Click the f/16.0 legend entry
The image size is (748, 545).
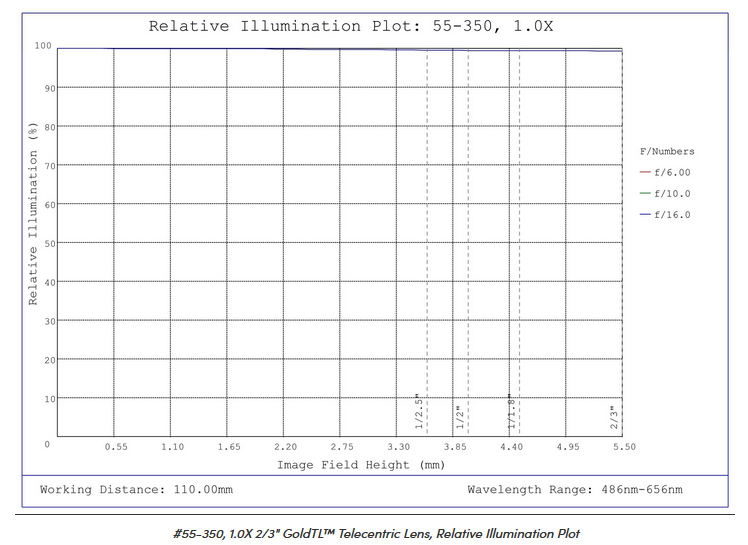click(x=672, y=214)
